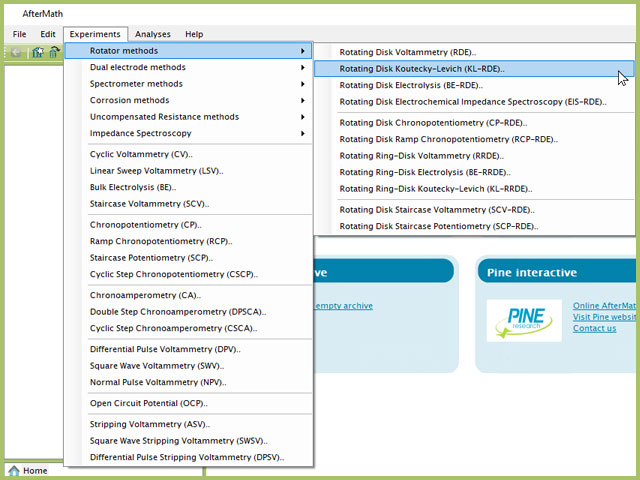The width and height of the screenshot is (640, 480).
Task: Choose Rotating Disk Voltammetry (RDE)
Action: click(474, 52)
